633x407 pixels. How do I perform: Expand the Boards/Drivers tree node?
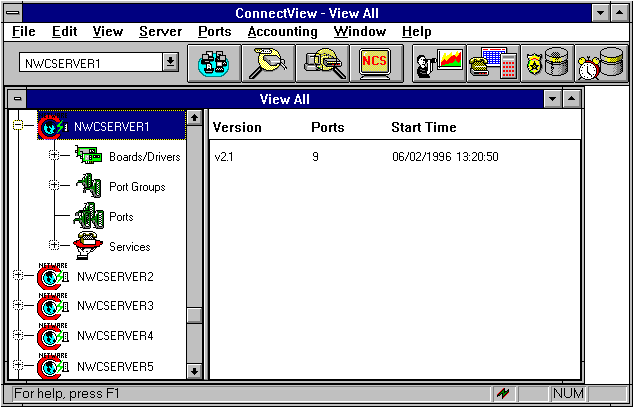point(53,156)
